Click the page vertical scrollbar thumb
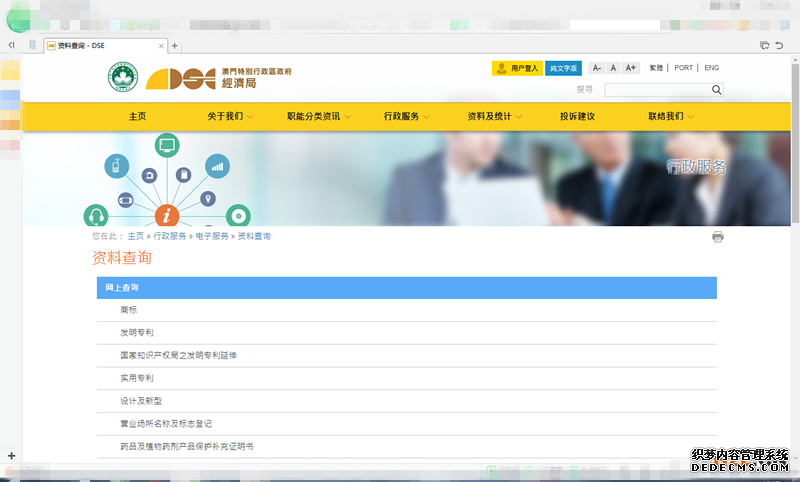 pos(795,143)
